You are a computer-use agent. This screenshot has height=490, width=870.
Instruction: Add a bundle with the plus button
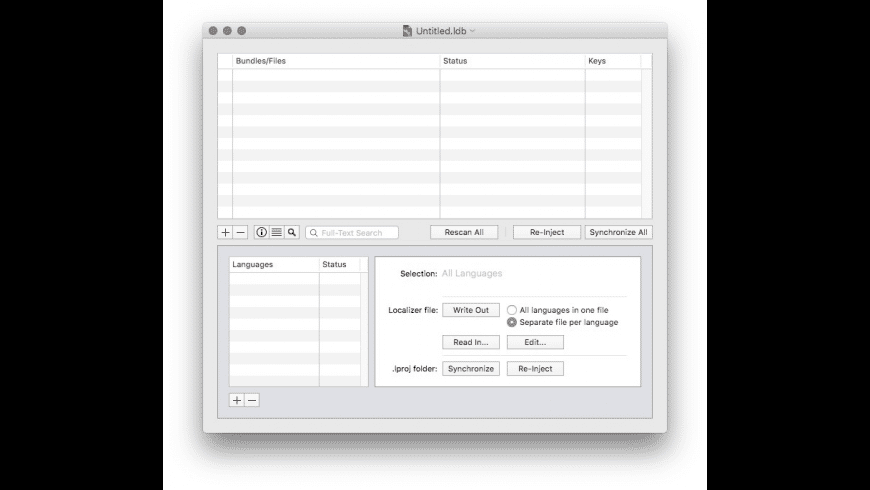coord(225,233)
